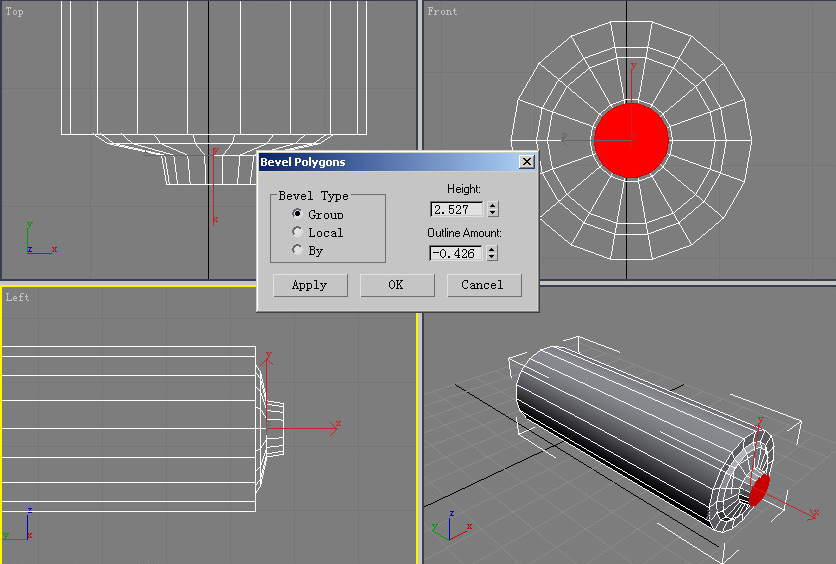Click the Top viewport label
This screenshot has height=564, width=836.
(15, 12)
